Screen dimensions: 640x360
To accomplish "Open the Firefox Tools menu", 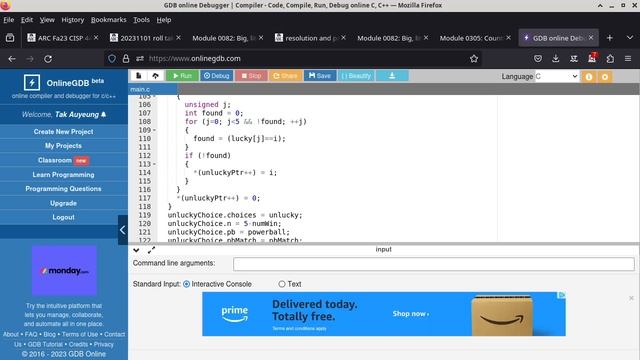I will pos(141,20).
